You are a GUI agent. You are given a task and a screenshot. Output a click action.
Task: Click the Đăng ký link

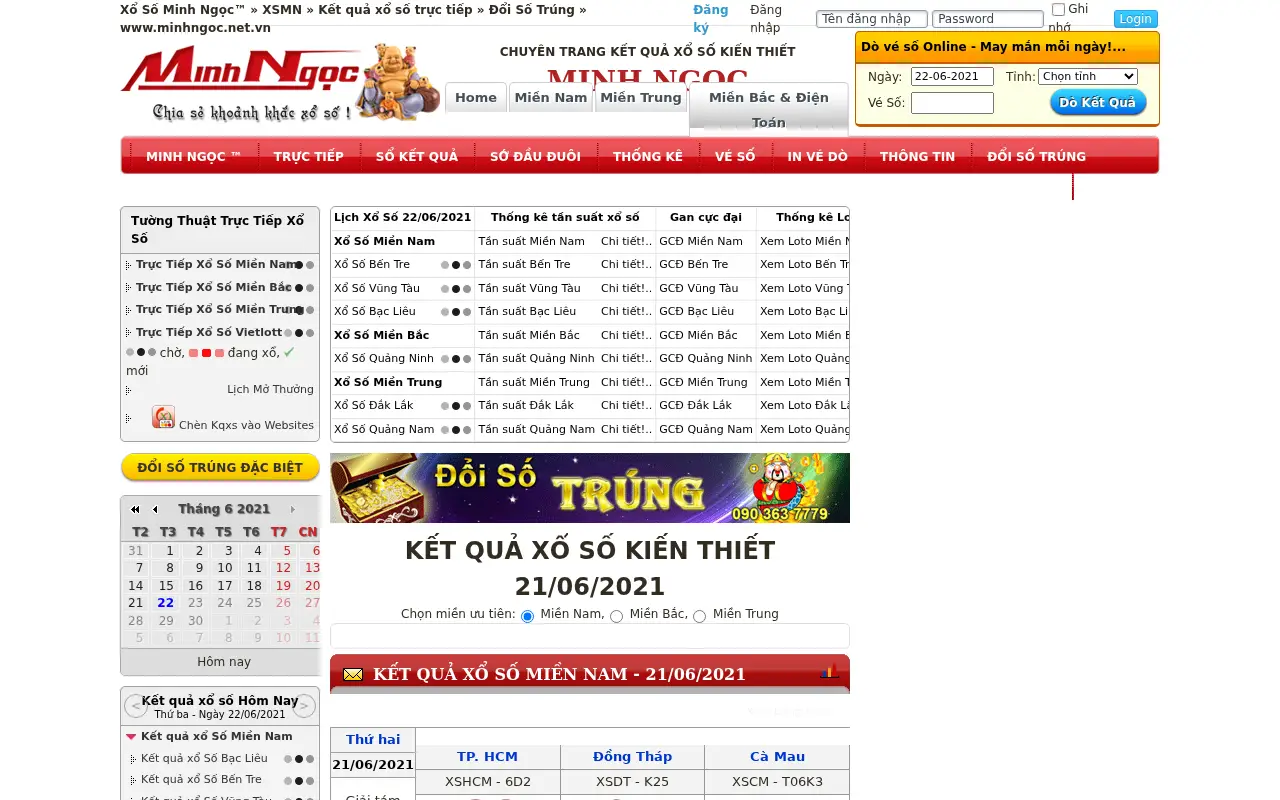coord(710,19)
